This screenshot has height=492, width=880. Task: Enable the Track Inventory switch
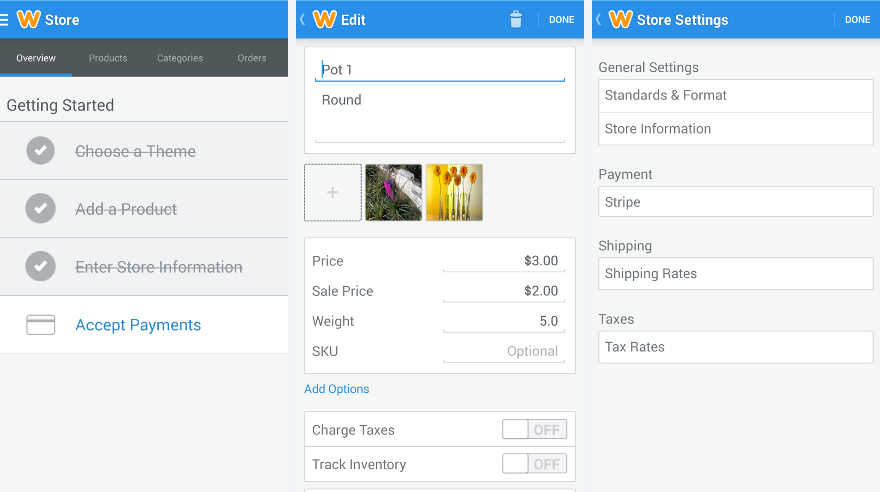point(534,464)
